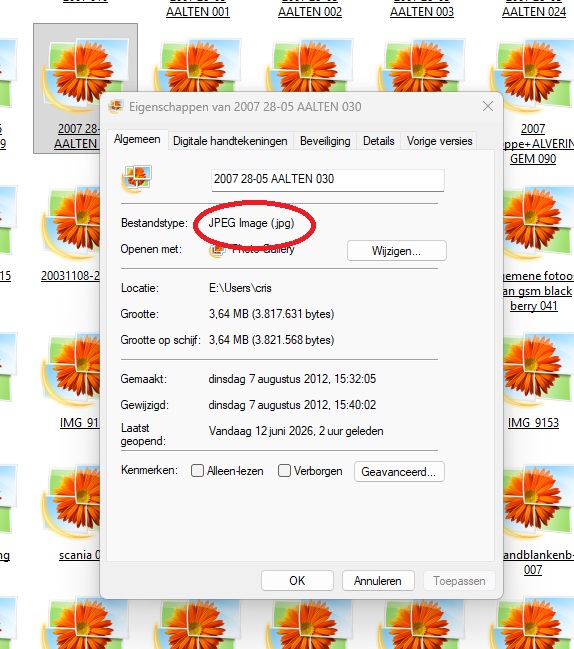Switch to the Algemeen tab

(137, 139)
